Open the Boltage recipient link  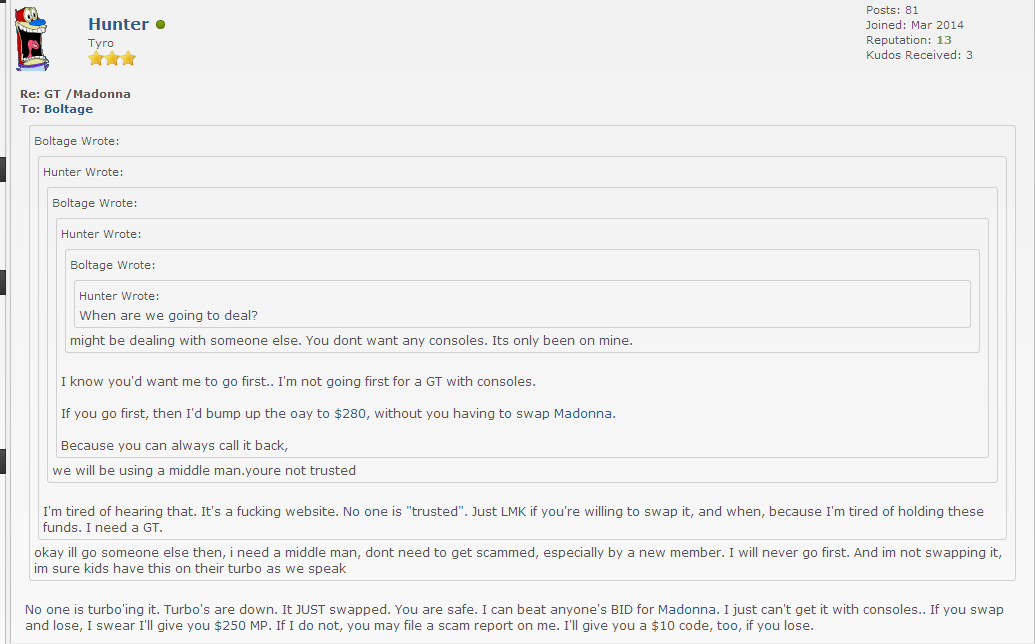[x=68, y=109]
